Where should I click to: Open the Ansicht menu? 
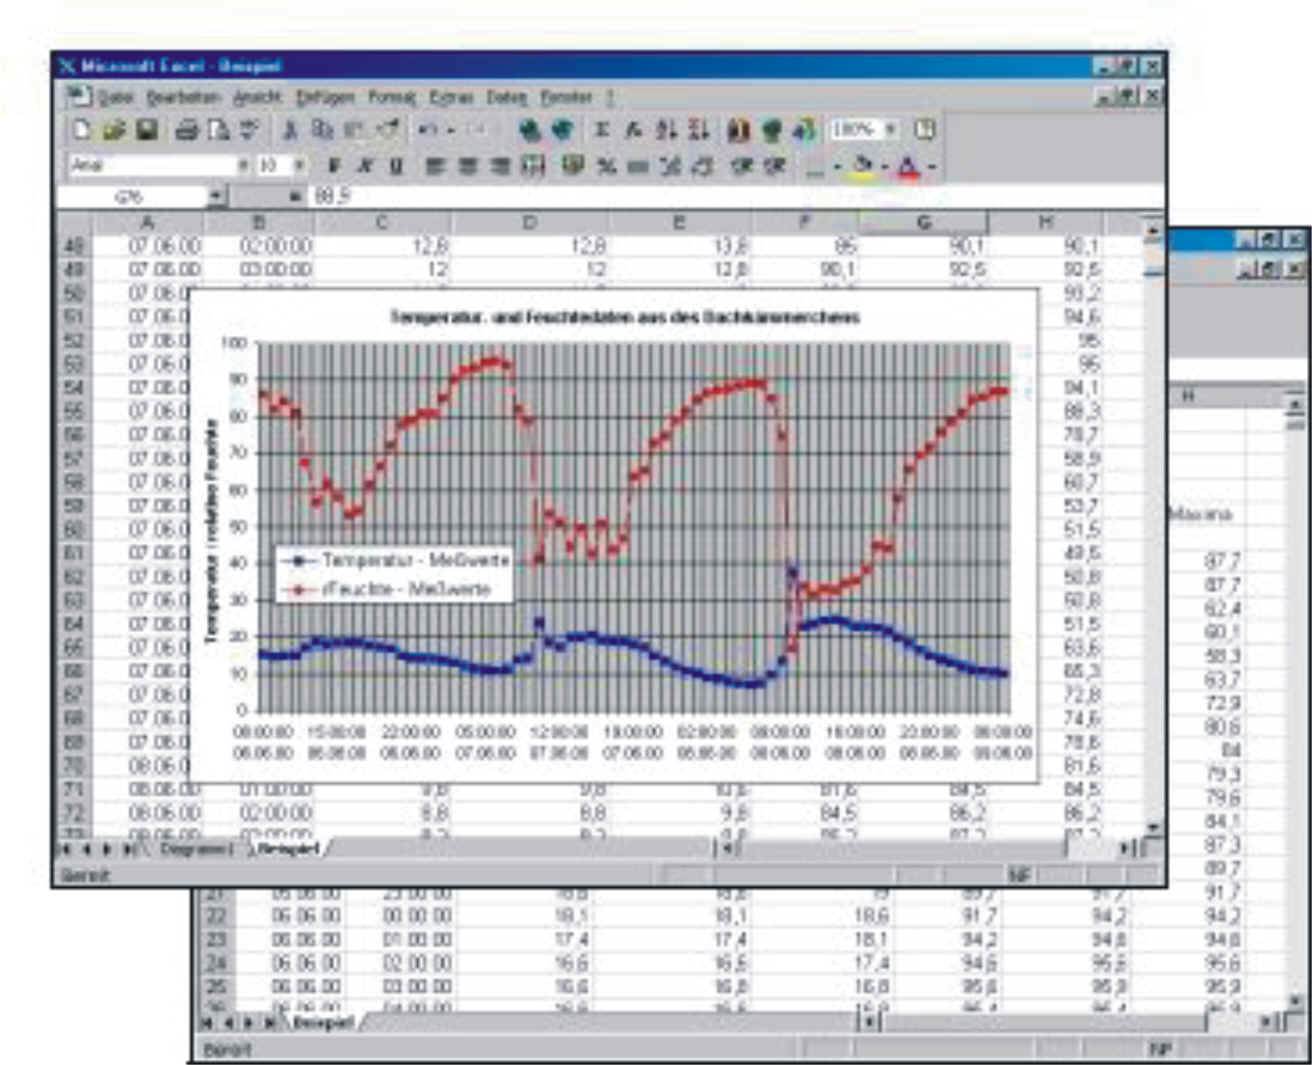(x=257, y=98)
